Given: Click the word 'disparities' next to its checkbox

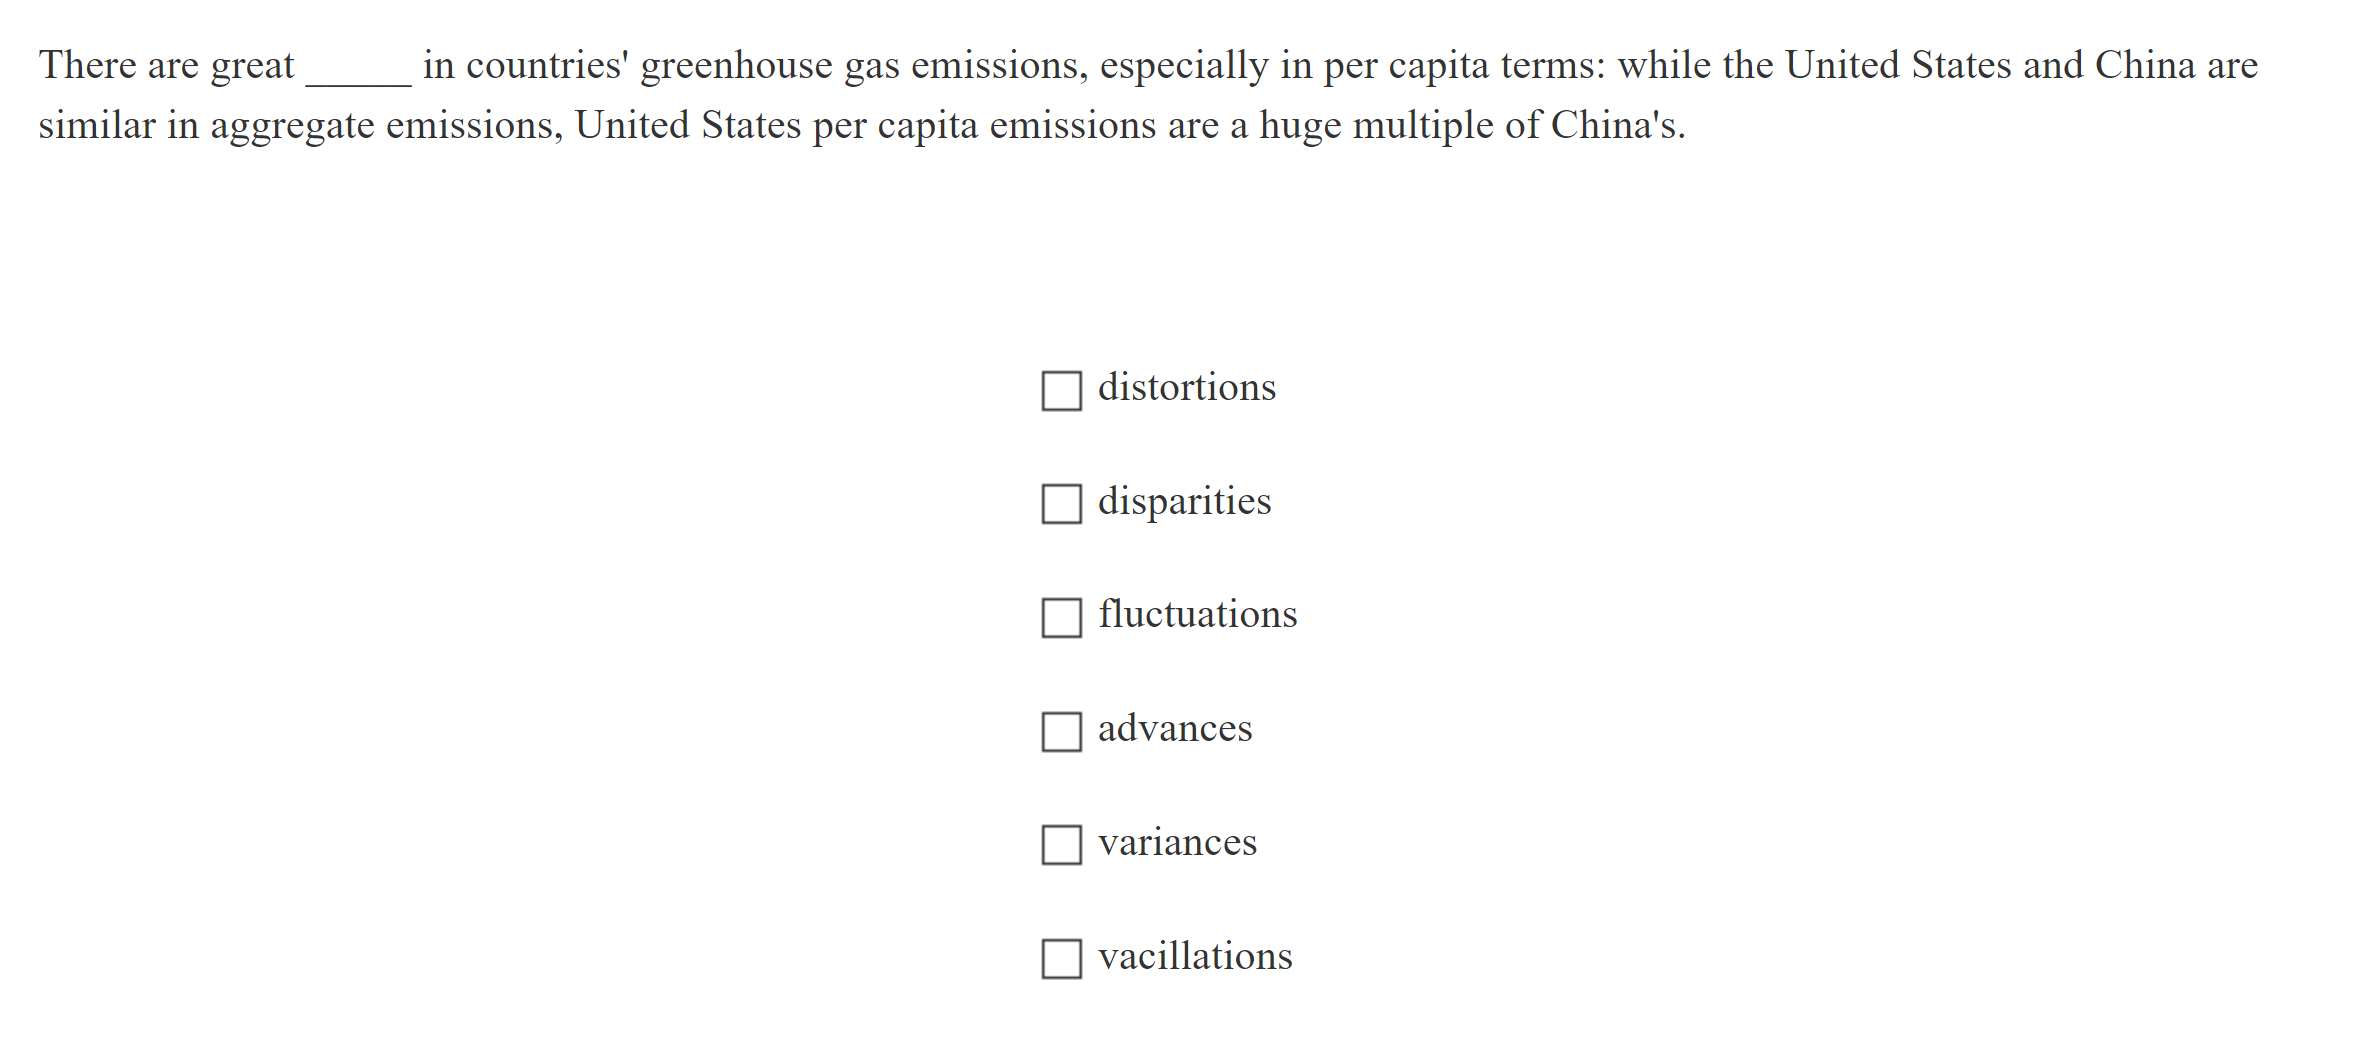Looking at the screenshot, I should click(1184, 503).
